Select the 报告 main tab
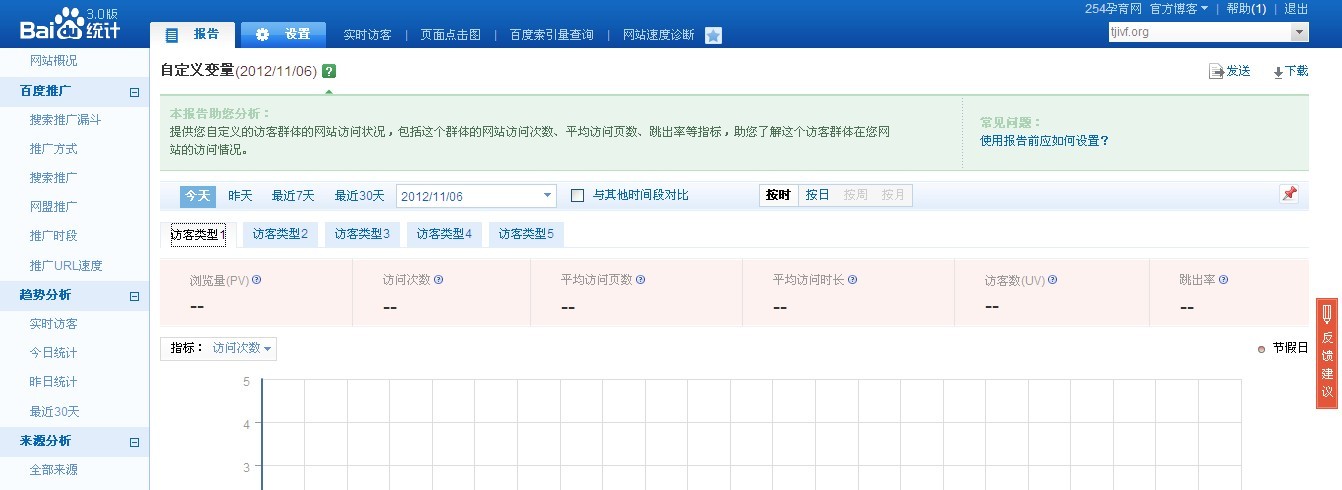Image resolution: width=1342 pixels, height=490 pixels. [x=192, y=34]
